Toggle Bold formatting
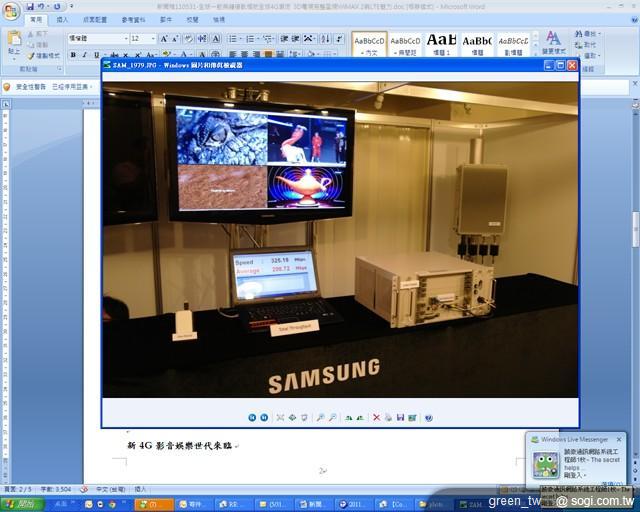The width and height of the screenshot is (640, 512). point(73,55)
